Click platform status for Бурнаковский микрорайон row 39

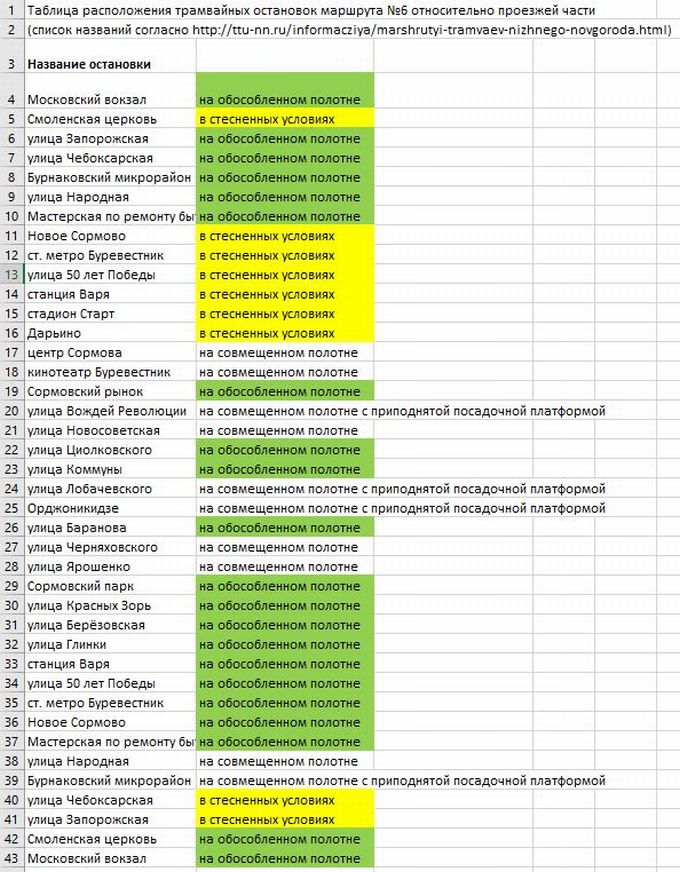point(402,780)
